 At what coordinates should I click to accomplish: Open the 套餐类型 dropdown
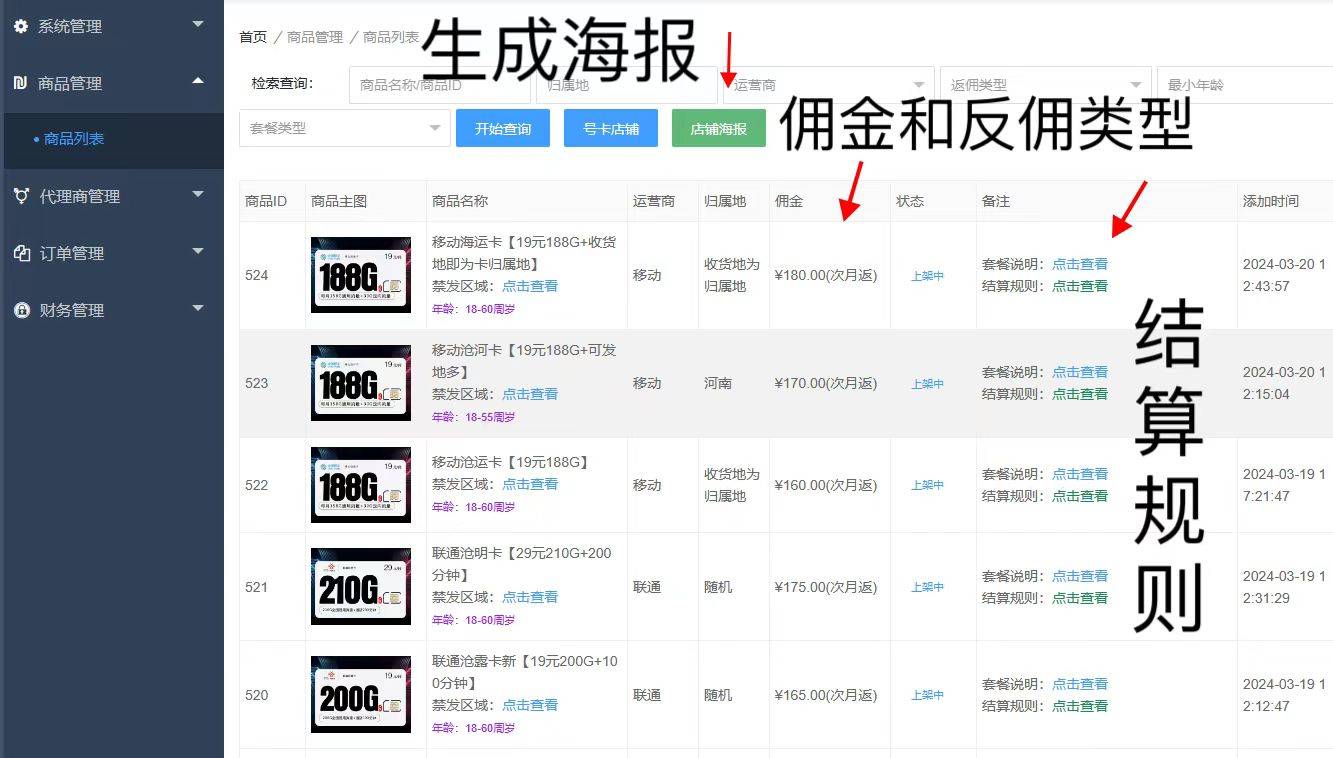click(x=344, y=128)
